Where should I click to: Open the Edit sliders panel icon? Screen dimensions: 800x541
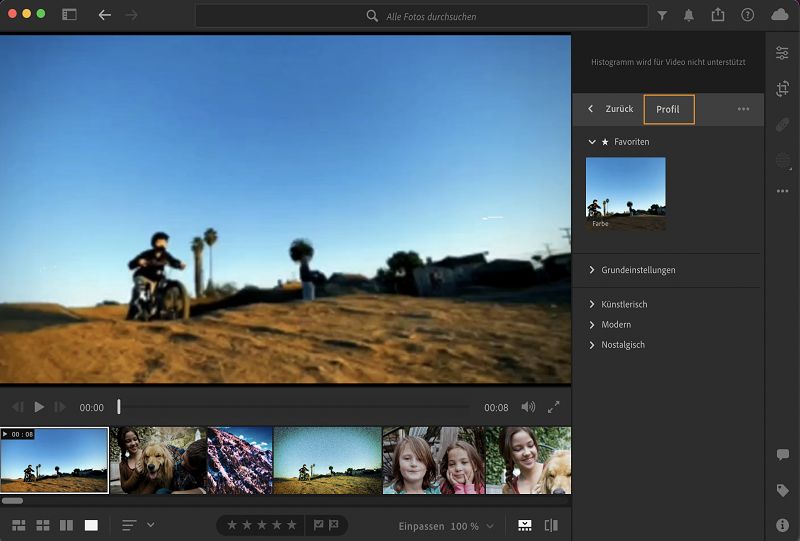click(782, 53)
